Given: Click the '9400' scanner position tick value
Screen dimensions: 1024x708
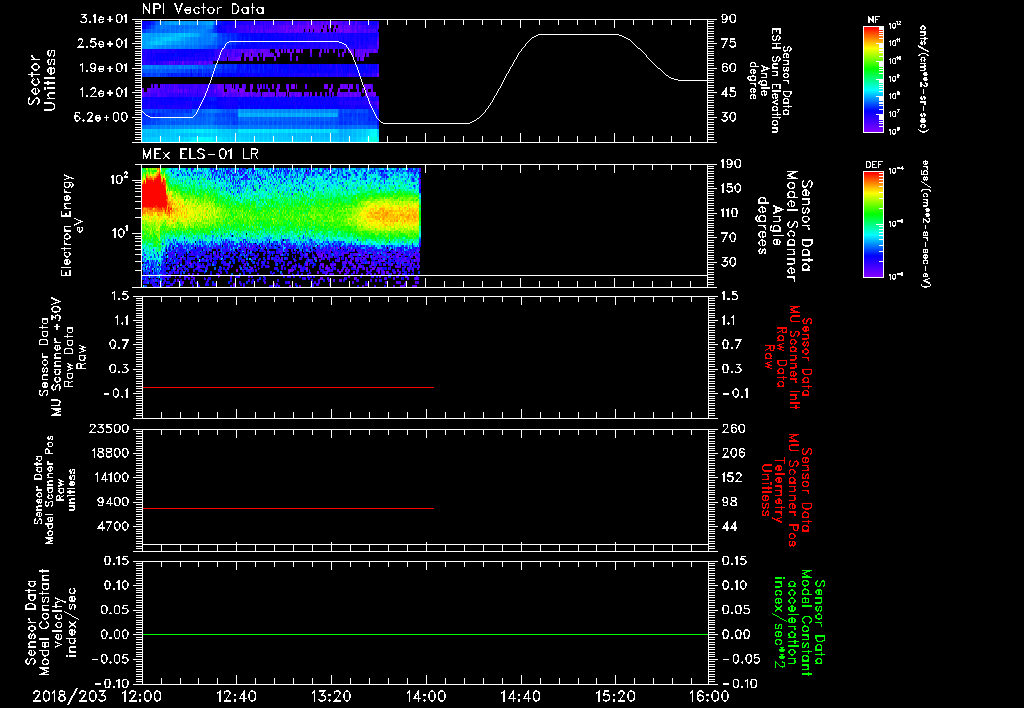Looking at the screenshot, I should click(113, 502).
